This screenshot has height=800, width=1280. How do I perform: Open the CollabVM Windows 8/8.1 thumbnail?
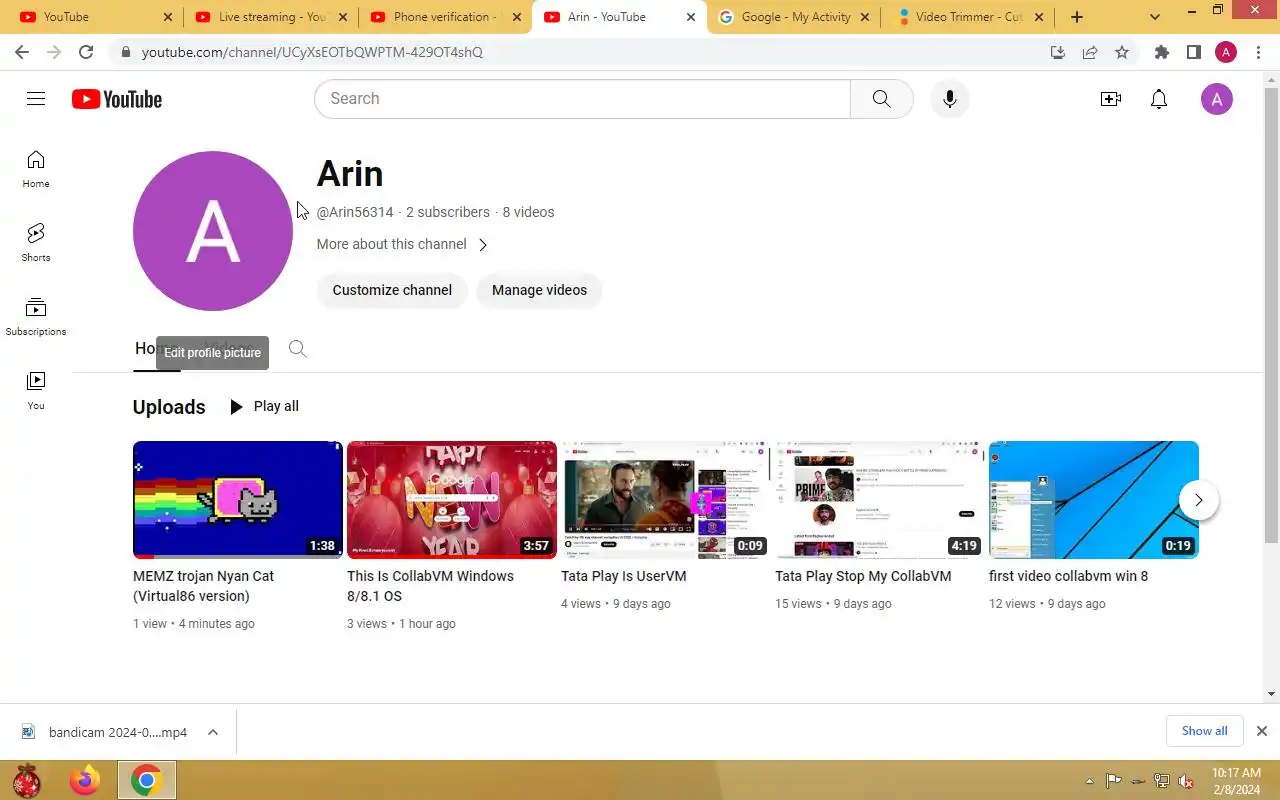[452, 499]
